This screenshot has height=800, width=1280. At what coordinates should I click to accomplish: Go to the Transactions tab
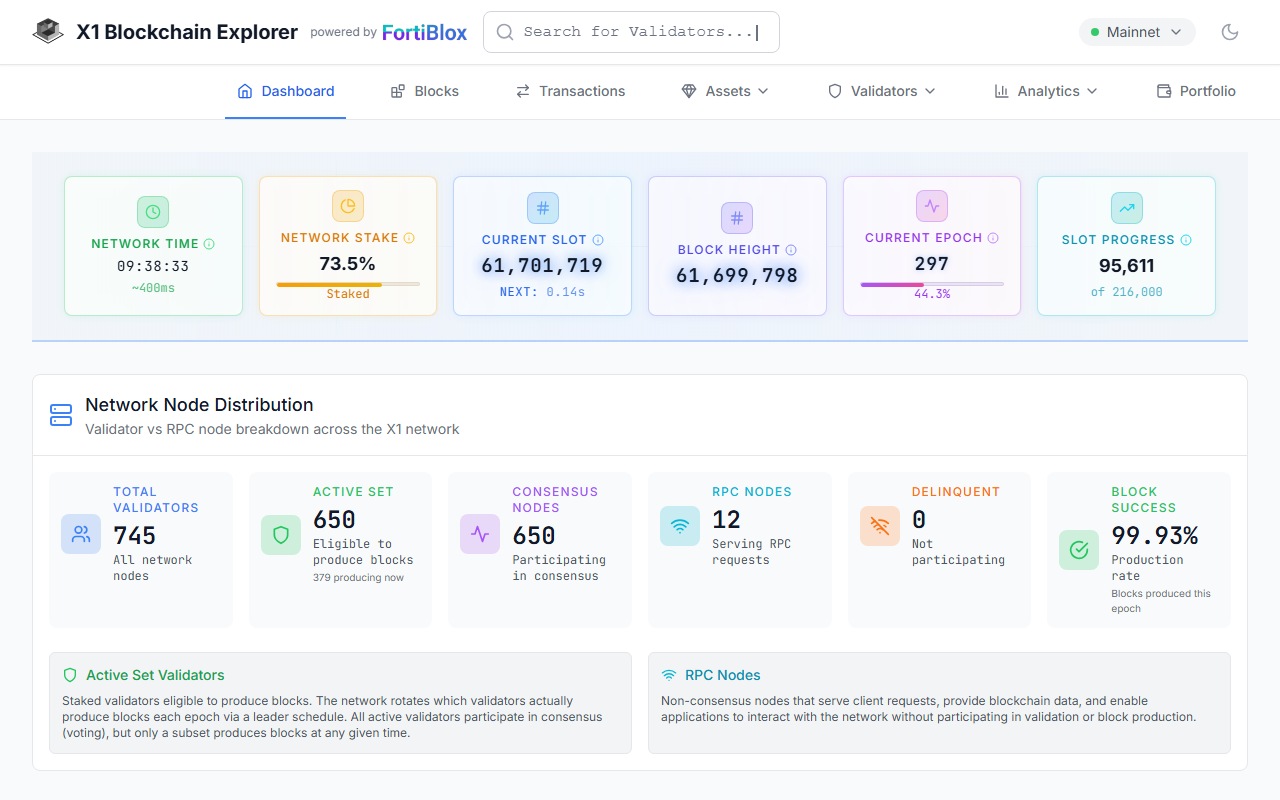[570, 91]
